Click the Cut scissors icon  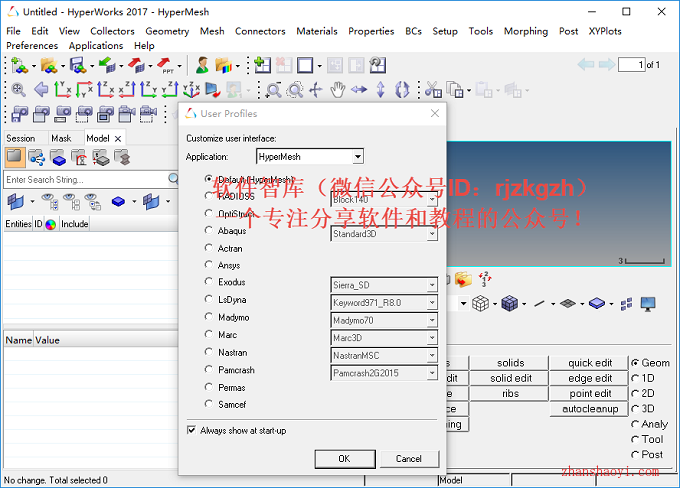[432, 90]
